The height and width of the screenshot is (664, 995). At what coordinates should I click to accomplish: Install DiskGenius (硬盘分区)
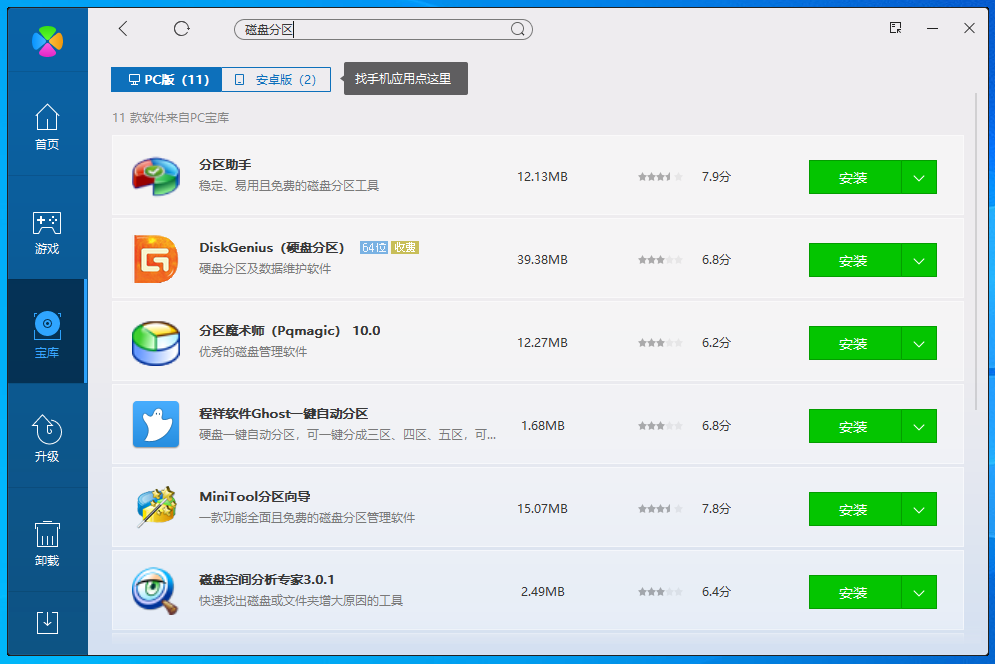pos(855,260)
